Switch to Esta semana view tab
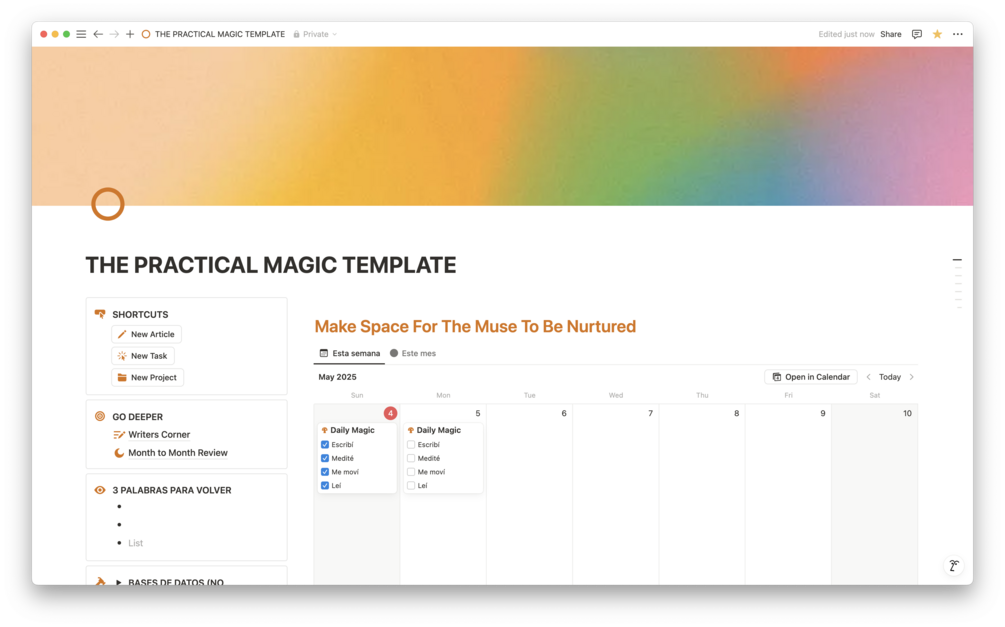1005x627 pixels. point(350,353)
